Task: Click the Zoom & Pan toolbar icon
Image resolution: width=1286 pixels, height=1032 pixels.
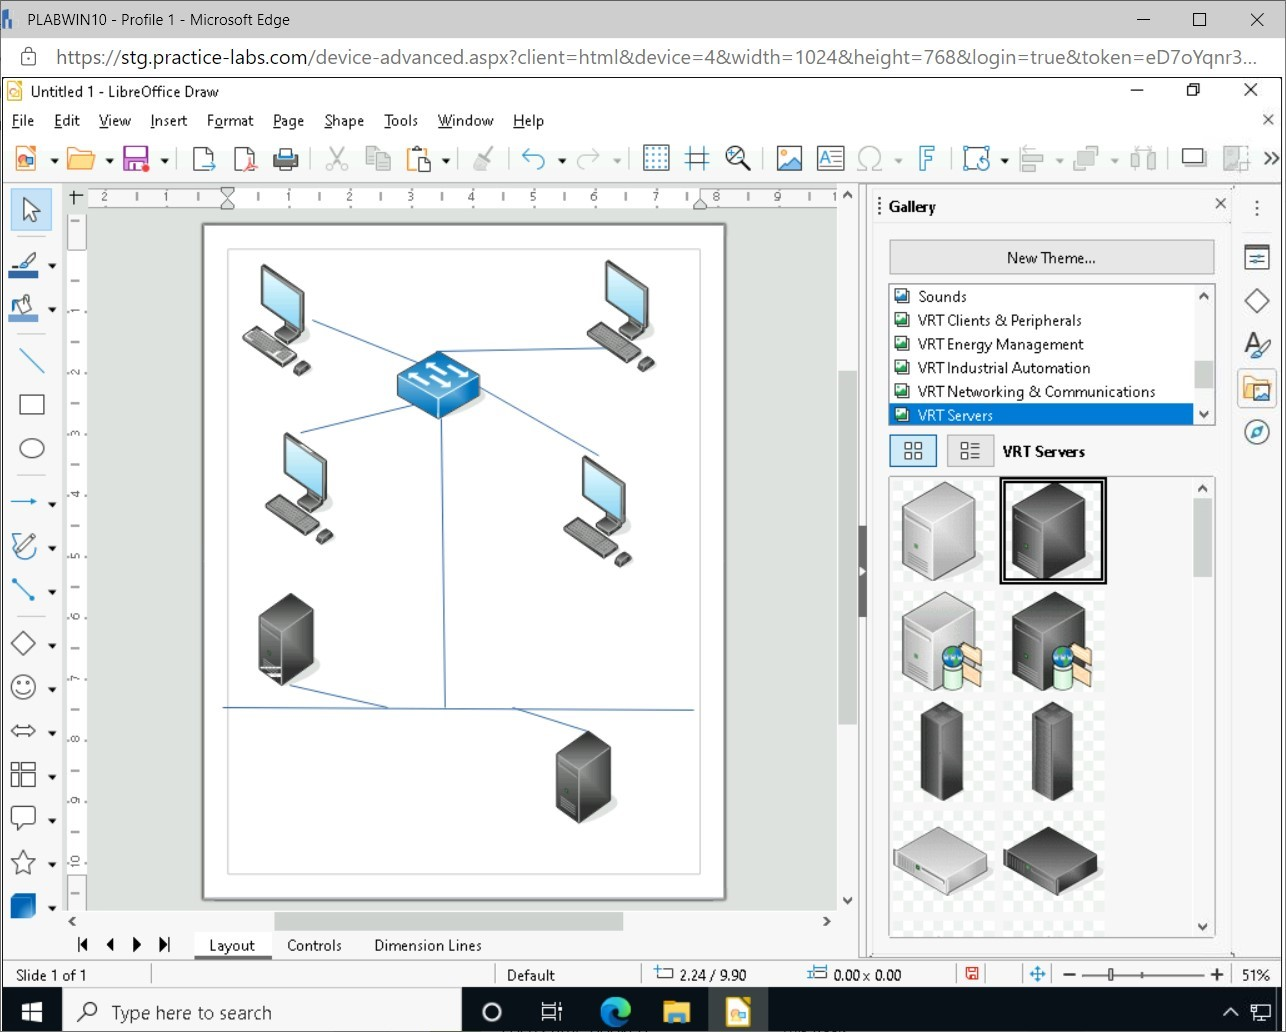Action: [738, 158]
